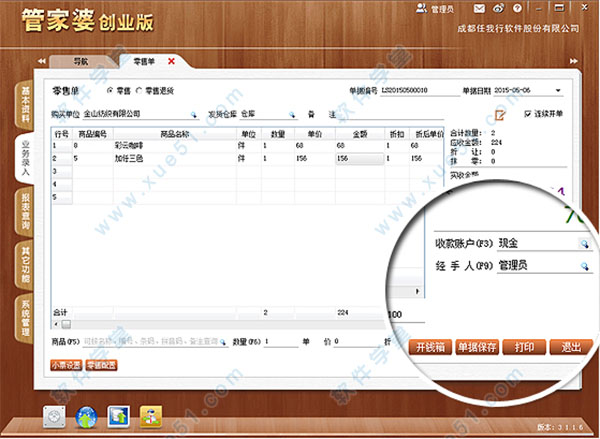Click the table scrollbar left arrow
The height and width of the screenshot is (439, 600).
[x=56, y=325]
